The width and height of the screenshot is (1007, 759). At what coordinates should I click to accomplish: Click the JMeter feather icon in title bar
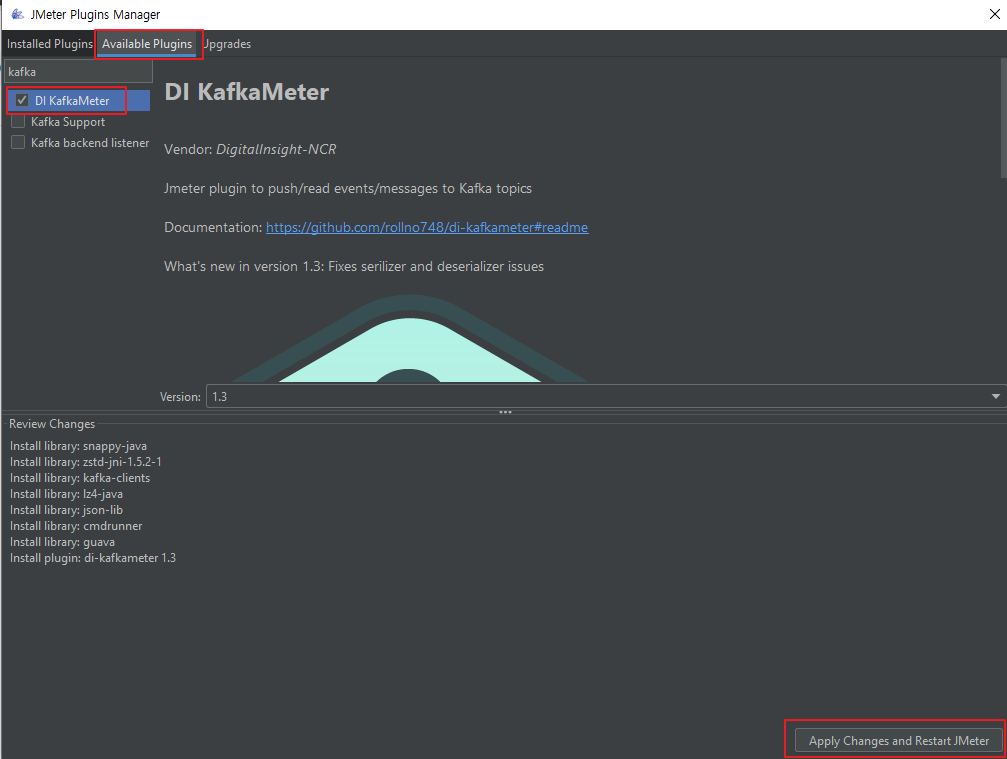(17, 14)
